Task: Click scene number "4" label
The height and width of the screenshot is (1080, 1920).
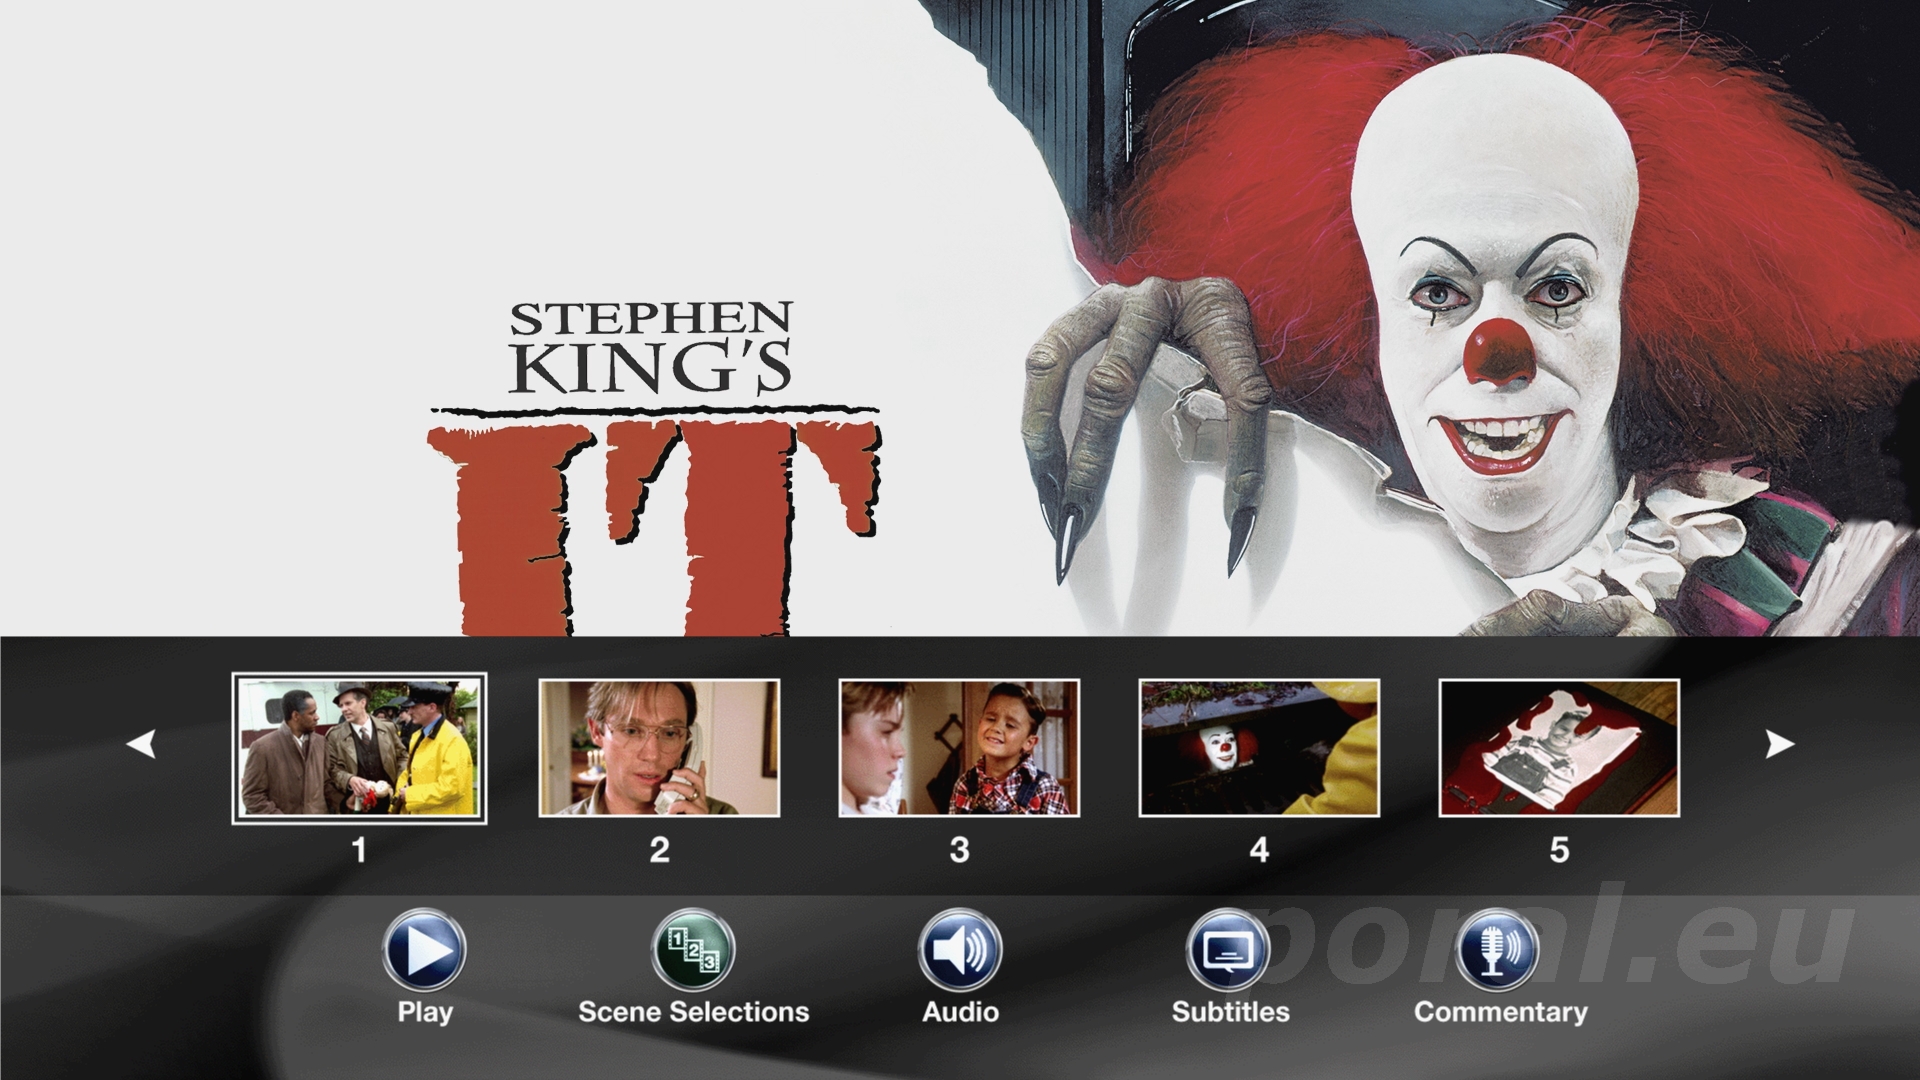Action: pyautogui.click(x=1259, y=850)
